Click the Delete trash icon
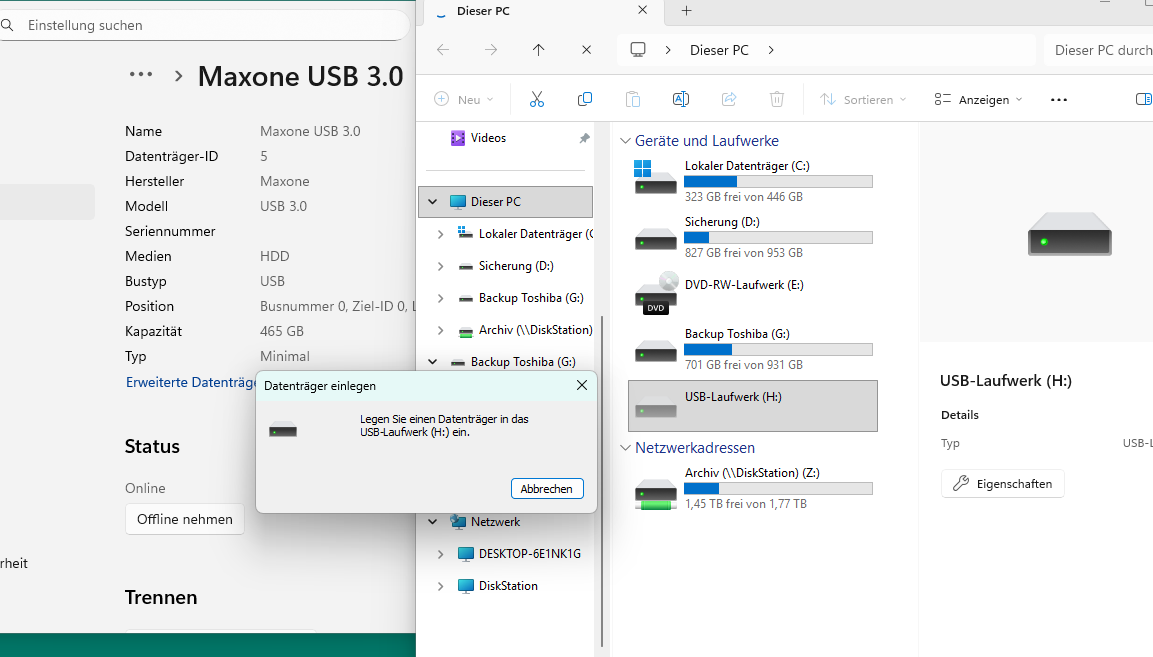This screenshot has height=657, width=1153. (x=777, y=99)
